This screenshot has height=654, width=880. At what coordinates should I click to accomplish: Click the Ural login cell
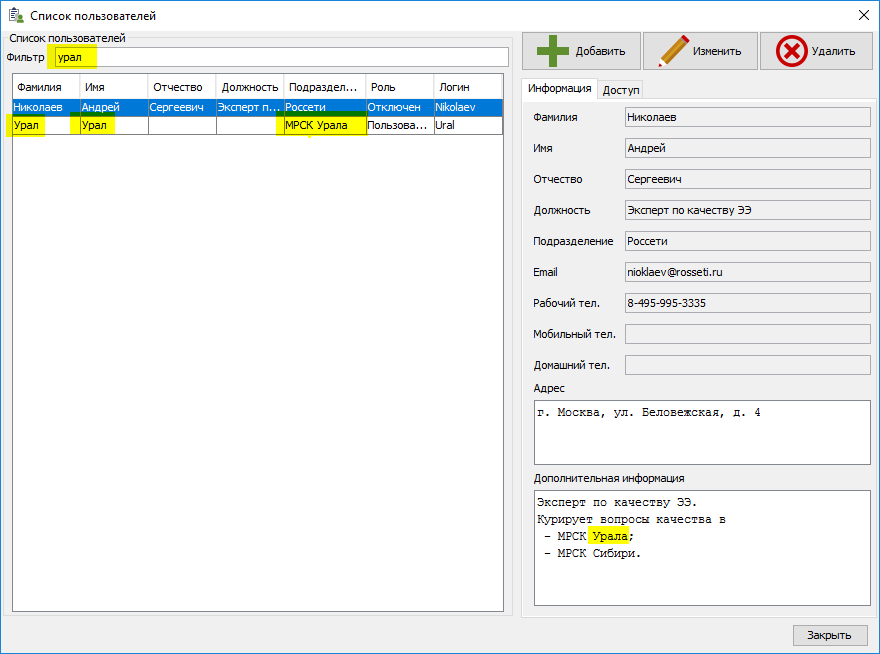tap(468, 125)
